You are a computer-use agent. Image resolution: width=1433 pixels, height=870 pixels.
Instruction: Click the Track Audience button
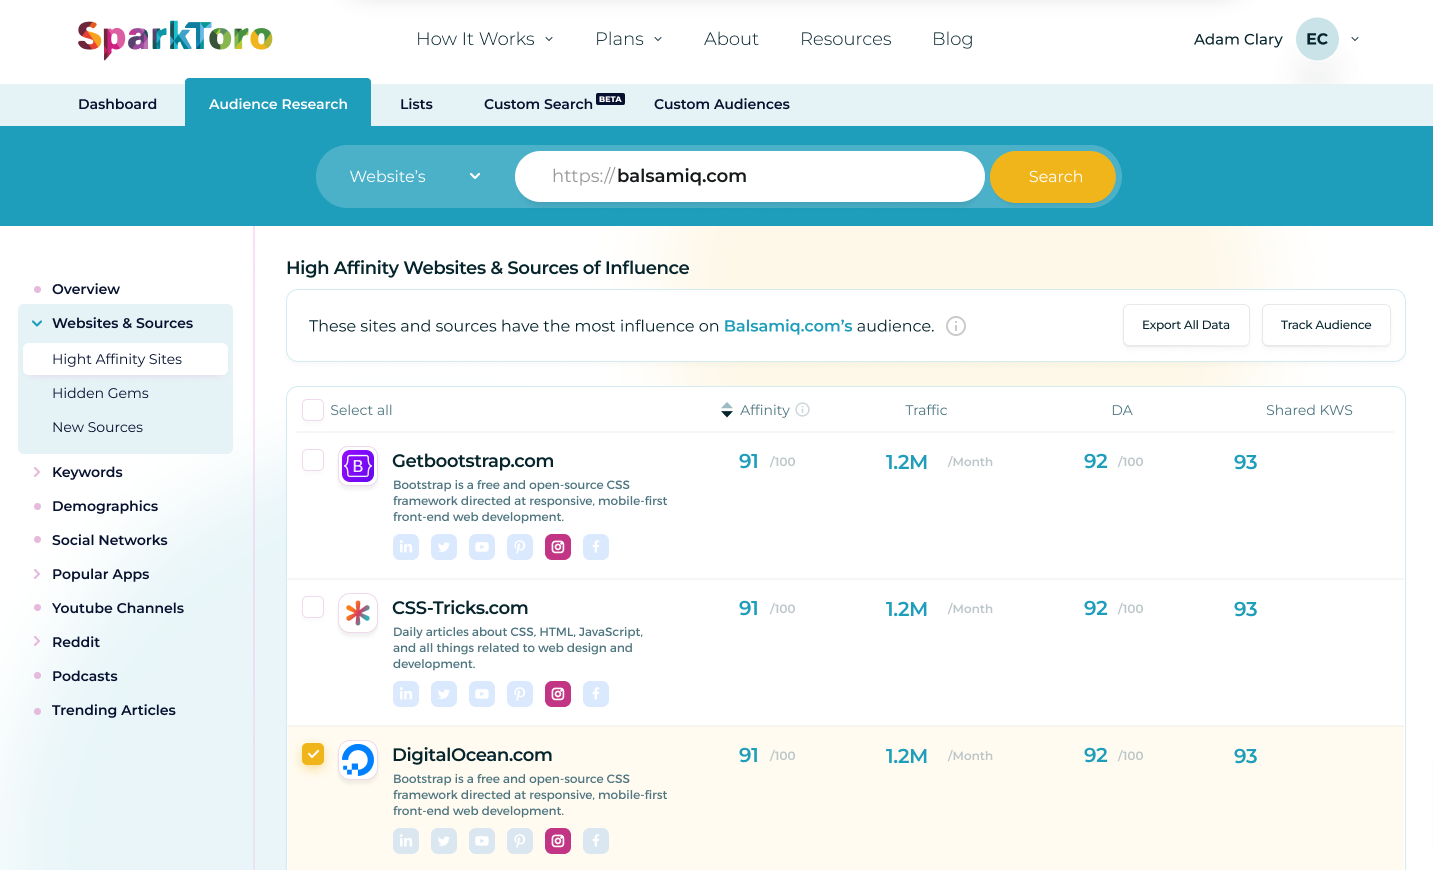click(1326, 325)
